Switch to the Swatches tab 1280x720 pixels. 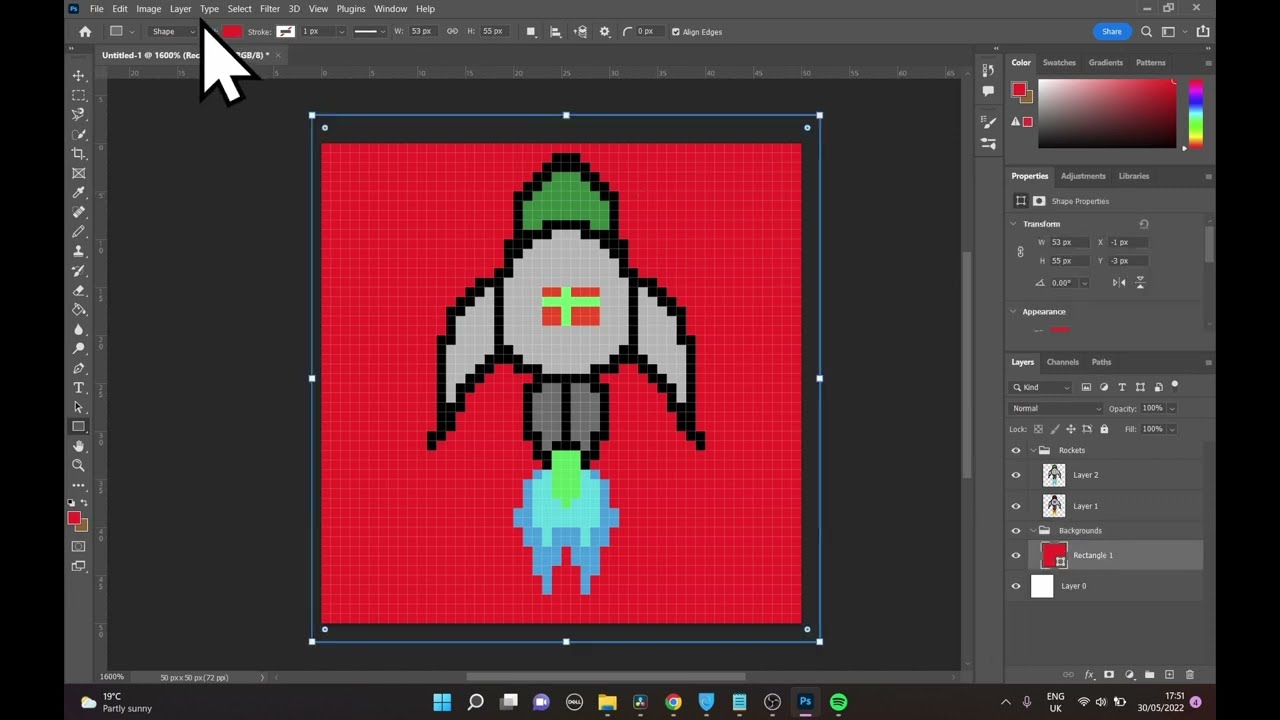point(1059,62)
